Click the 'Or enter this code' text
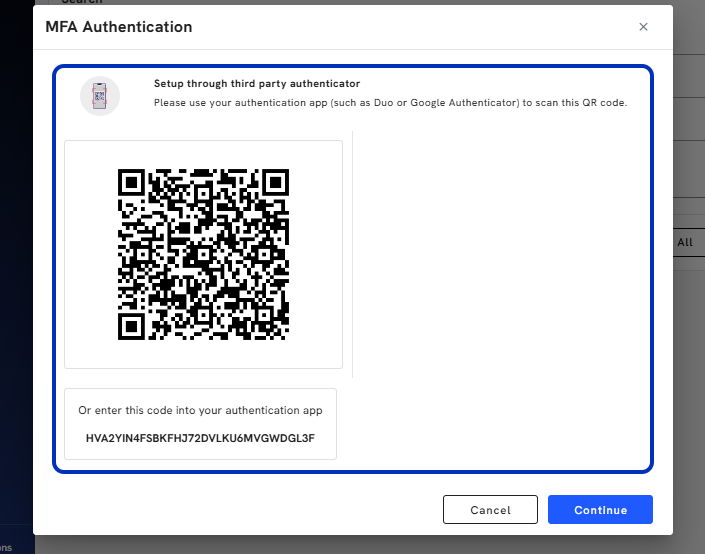 [200, 410]
